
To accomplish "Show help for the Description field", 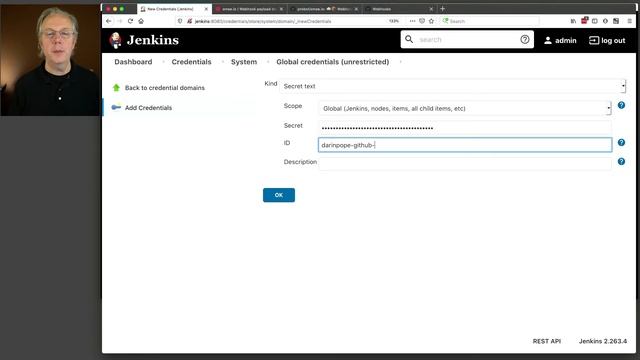I will click(x=621, y=162).
